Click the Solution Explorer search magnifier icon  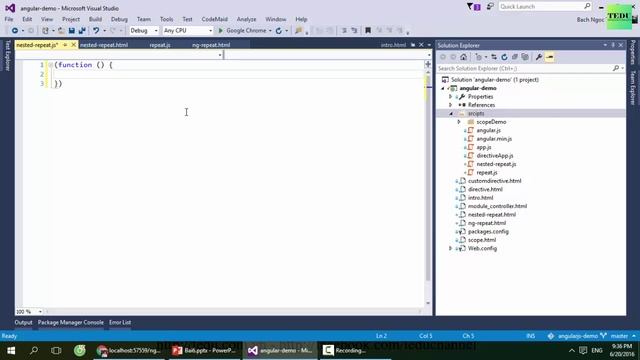tap(616, 69)
